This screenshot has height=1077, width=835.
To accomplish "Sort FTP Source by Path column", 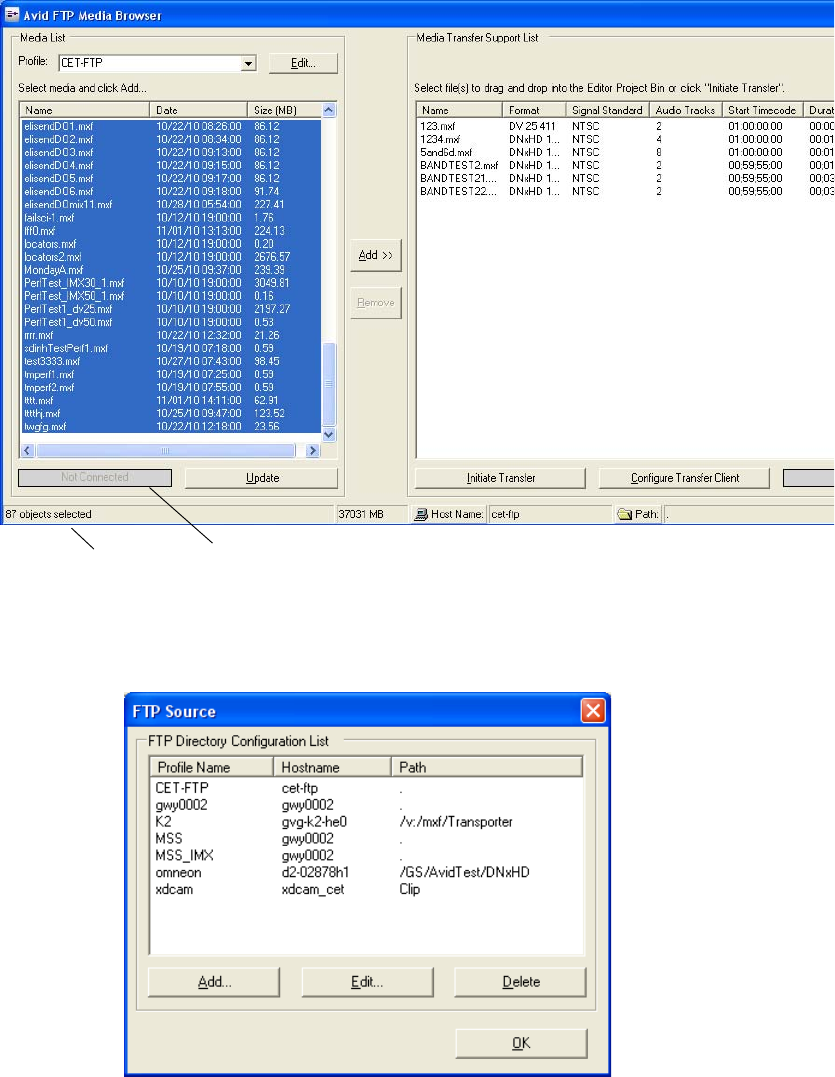I will click(487, 767).
